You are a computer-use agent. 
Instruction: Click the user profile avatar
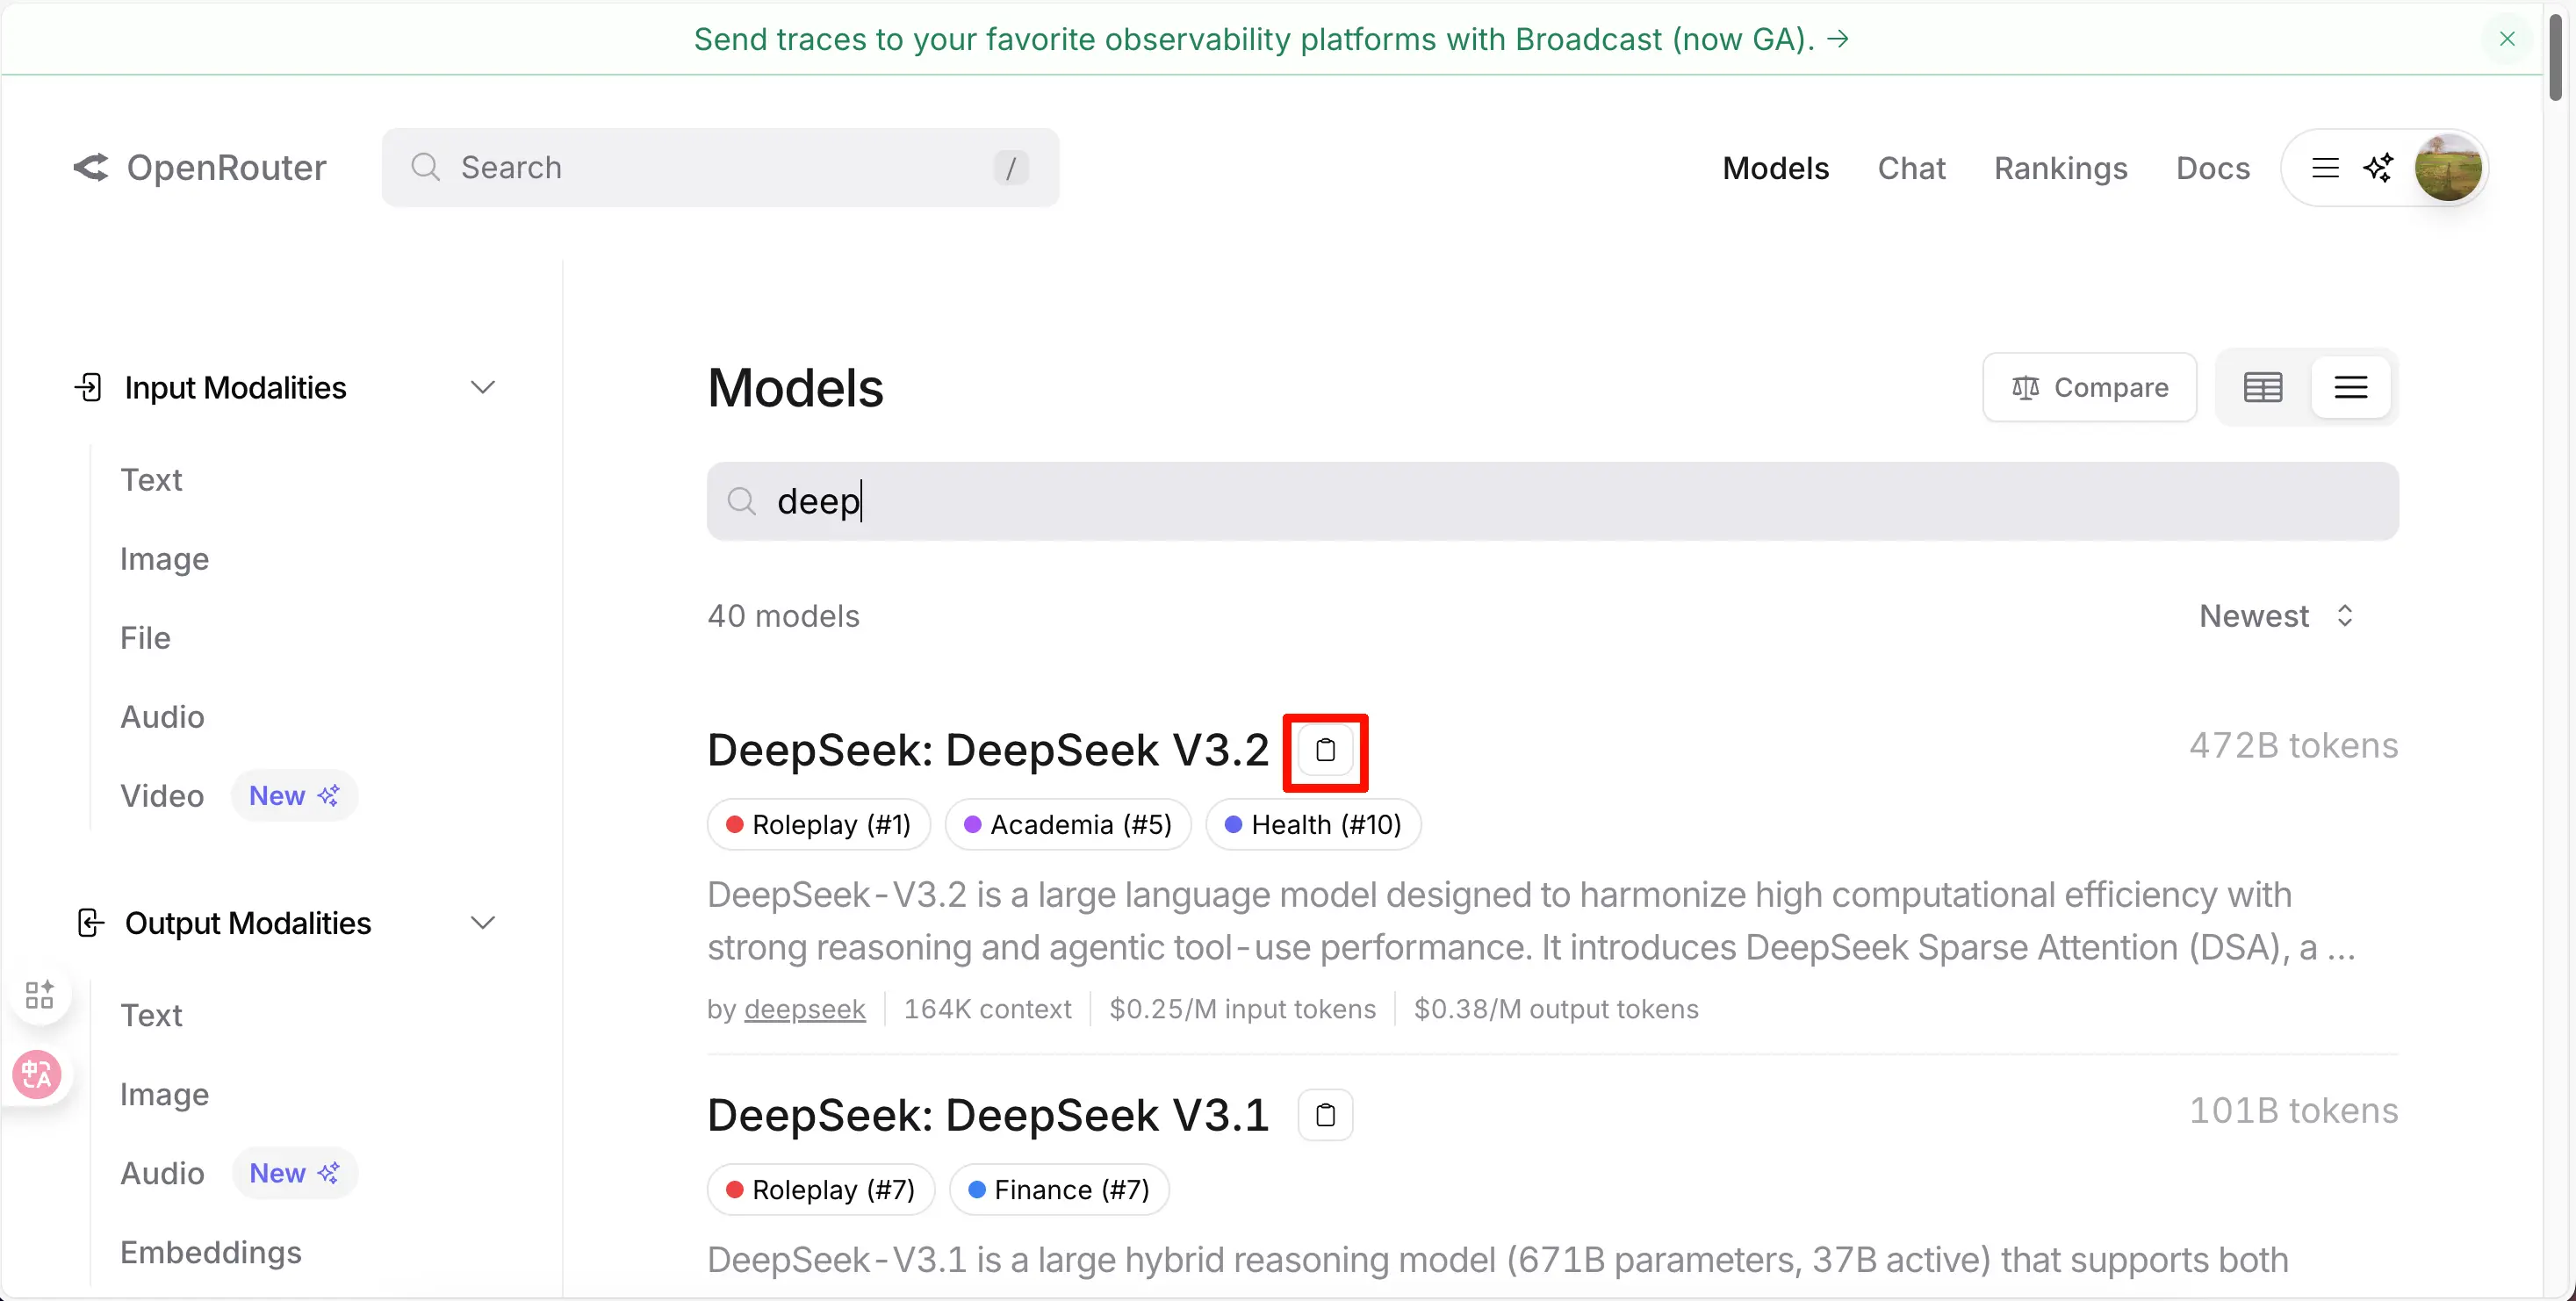pos(2447,168)
